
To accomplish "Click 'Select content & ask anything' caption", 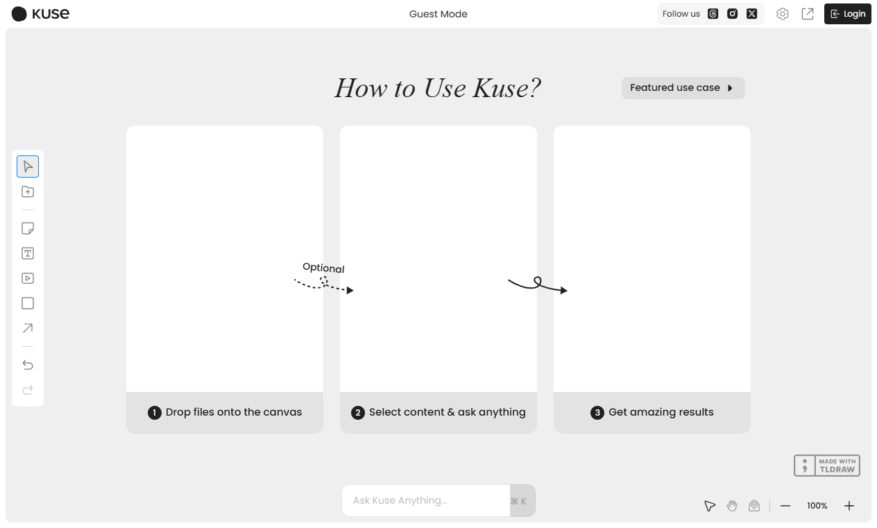I will coord(447,412).
